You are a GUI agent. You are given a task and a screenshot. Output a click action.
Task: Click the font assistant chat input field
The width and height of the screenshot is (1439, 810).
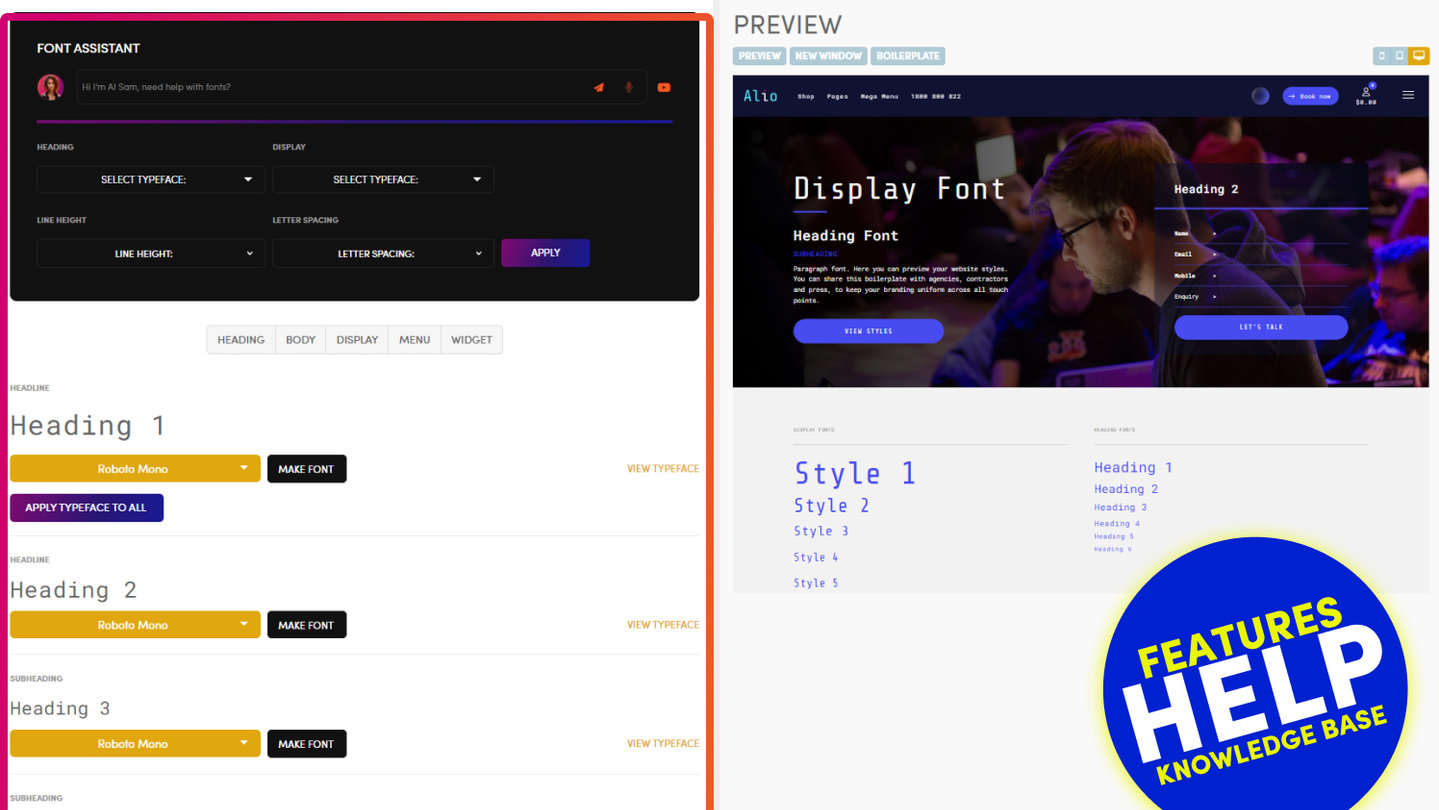[x=330, y=88]
